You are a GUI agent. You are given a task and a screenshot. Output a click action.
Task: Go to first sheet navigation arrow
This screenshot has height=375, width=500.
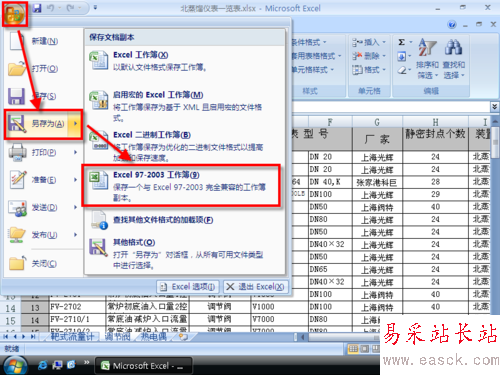[6, 337]
